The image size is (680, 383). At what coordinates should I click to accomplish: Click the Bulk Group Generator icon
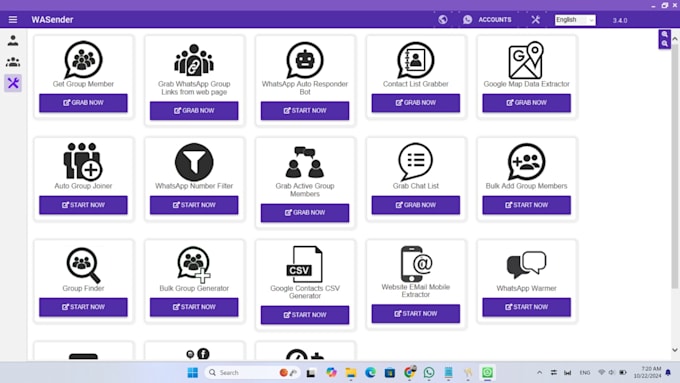point(194,264)
